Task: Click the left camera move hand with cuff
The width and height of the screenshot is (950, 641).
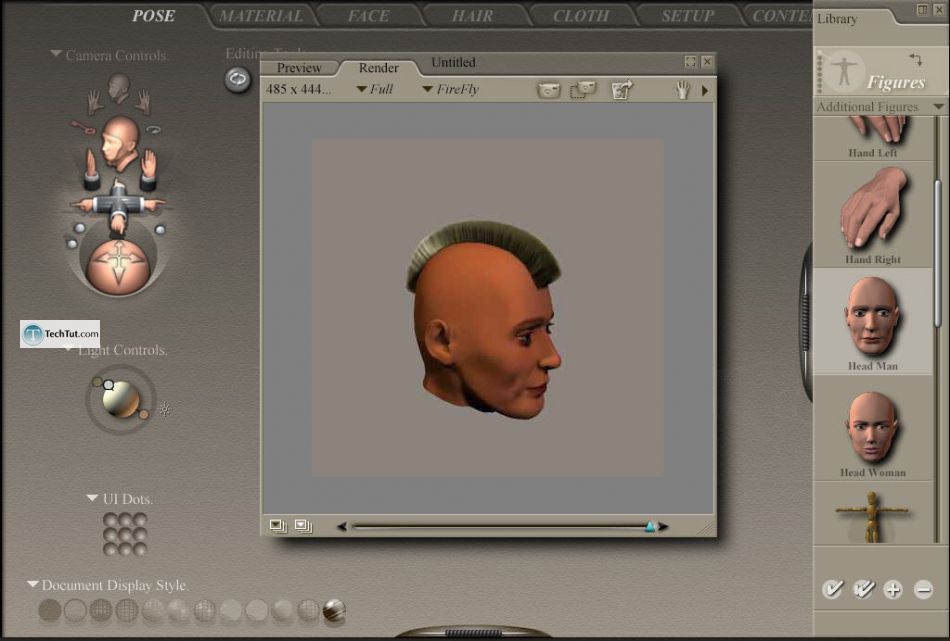Action: tap(91, 168)
